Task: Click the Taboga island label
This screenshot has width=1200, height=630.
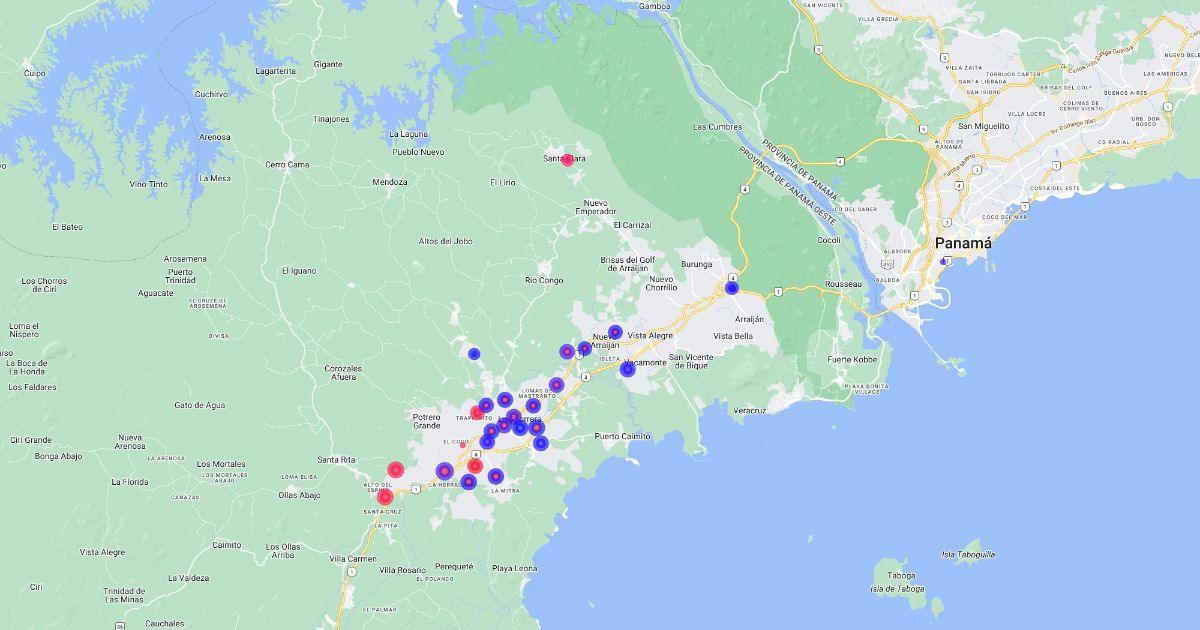Action: (x=901, y=576)
